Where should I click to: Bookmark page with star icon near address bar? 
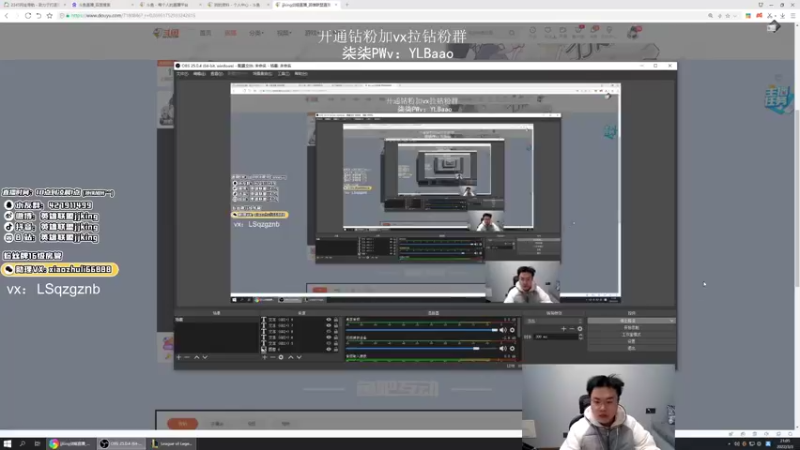point(49,16)
